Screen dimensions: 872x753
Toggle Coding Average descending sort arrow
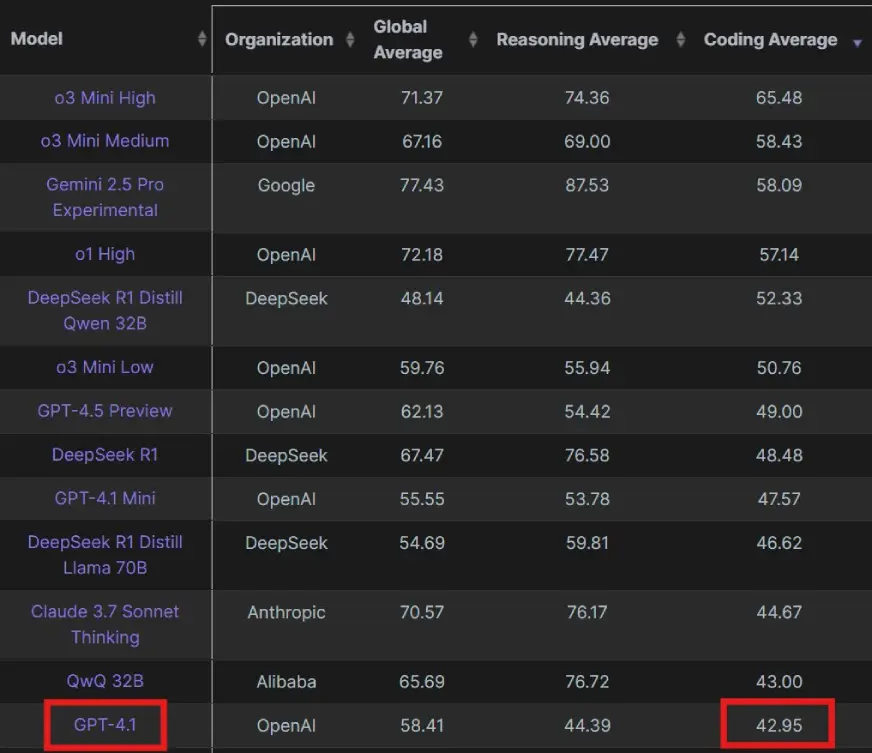point(857,42)
